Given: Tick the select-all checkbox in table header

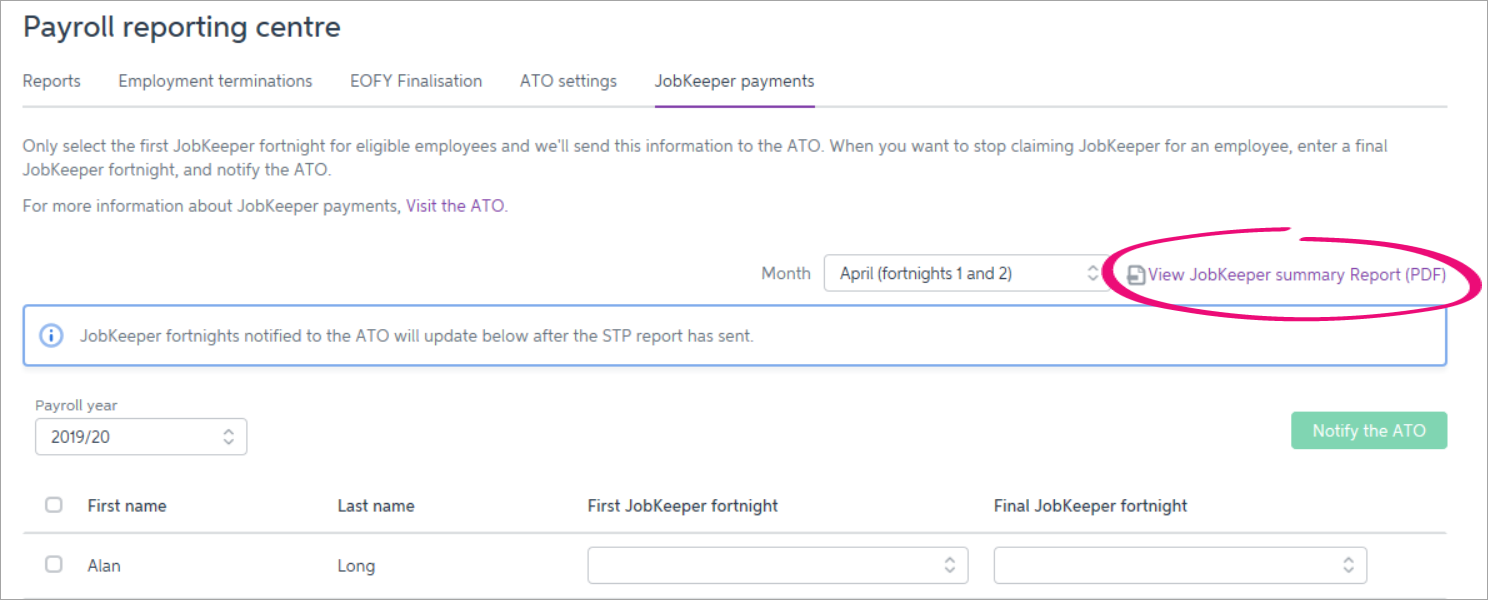Looking at the screenshot, I should pyautogui.click(x=54, y=505).
